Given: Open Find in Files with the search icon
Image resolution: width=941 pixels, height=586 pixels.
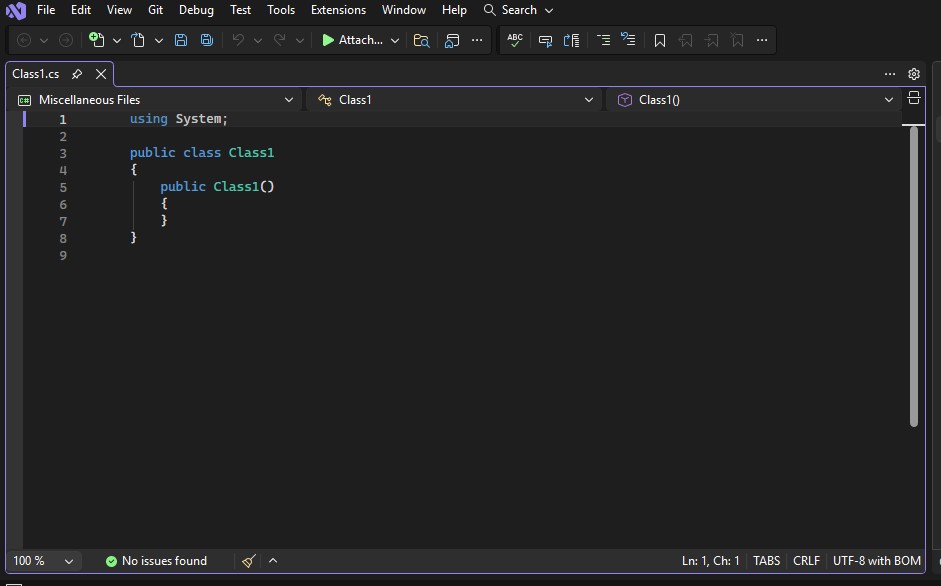Looking at the screenshot, I should 421,40.
